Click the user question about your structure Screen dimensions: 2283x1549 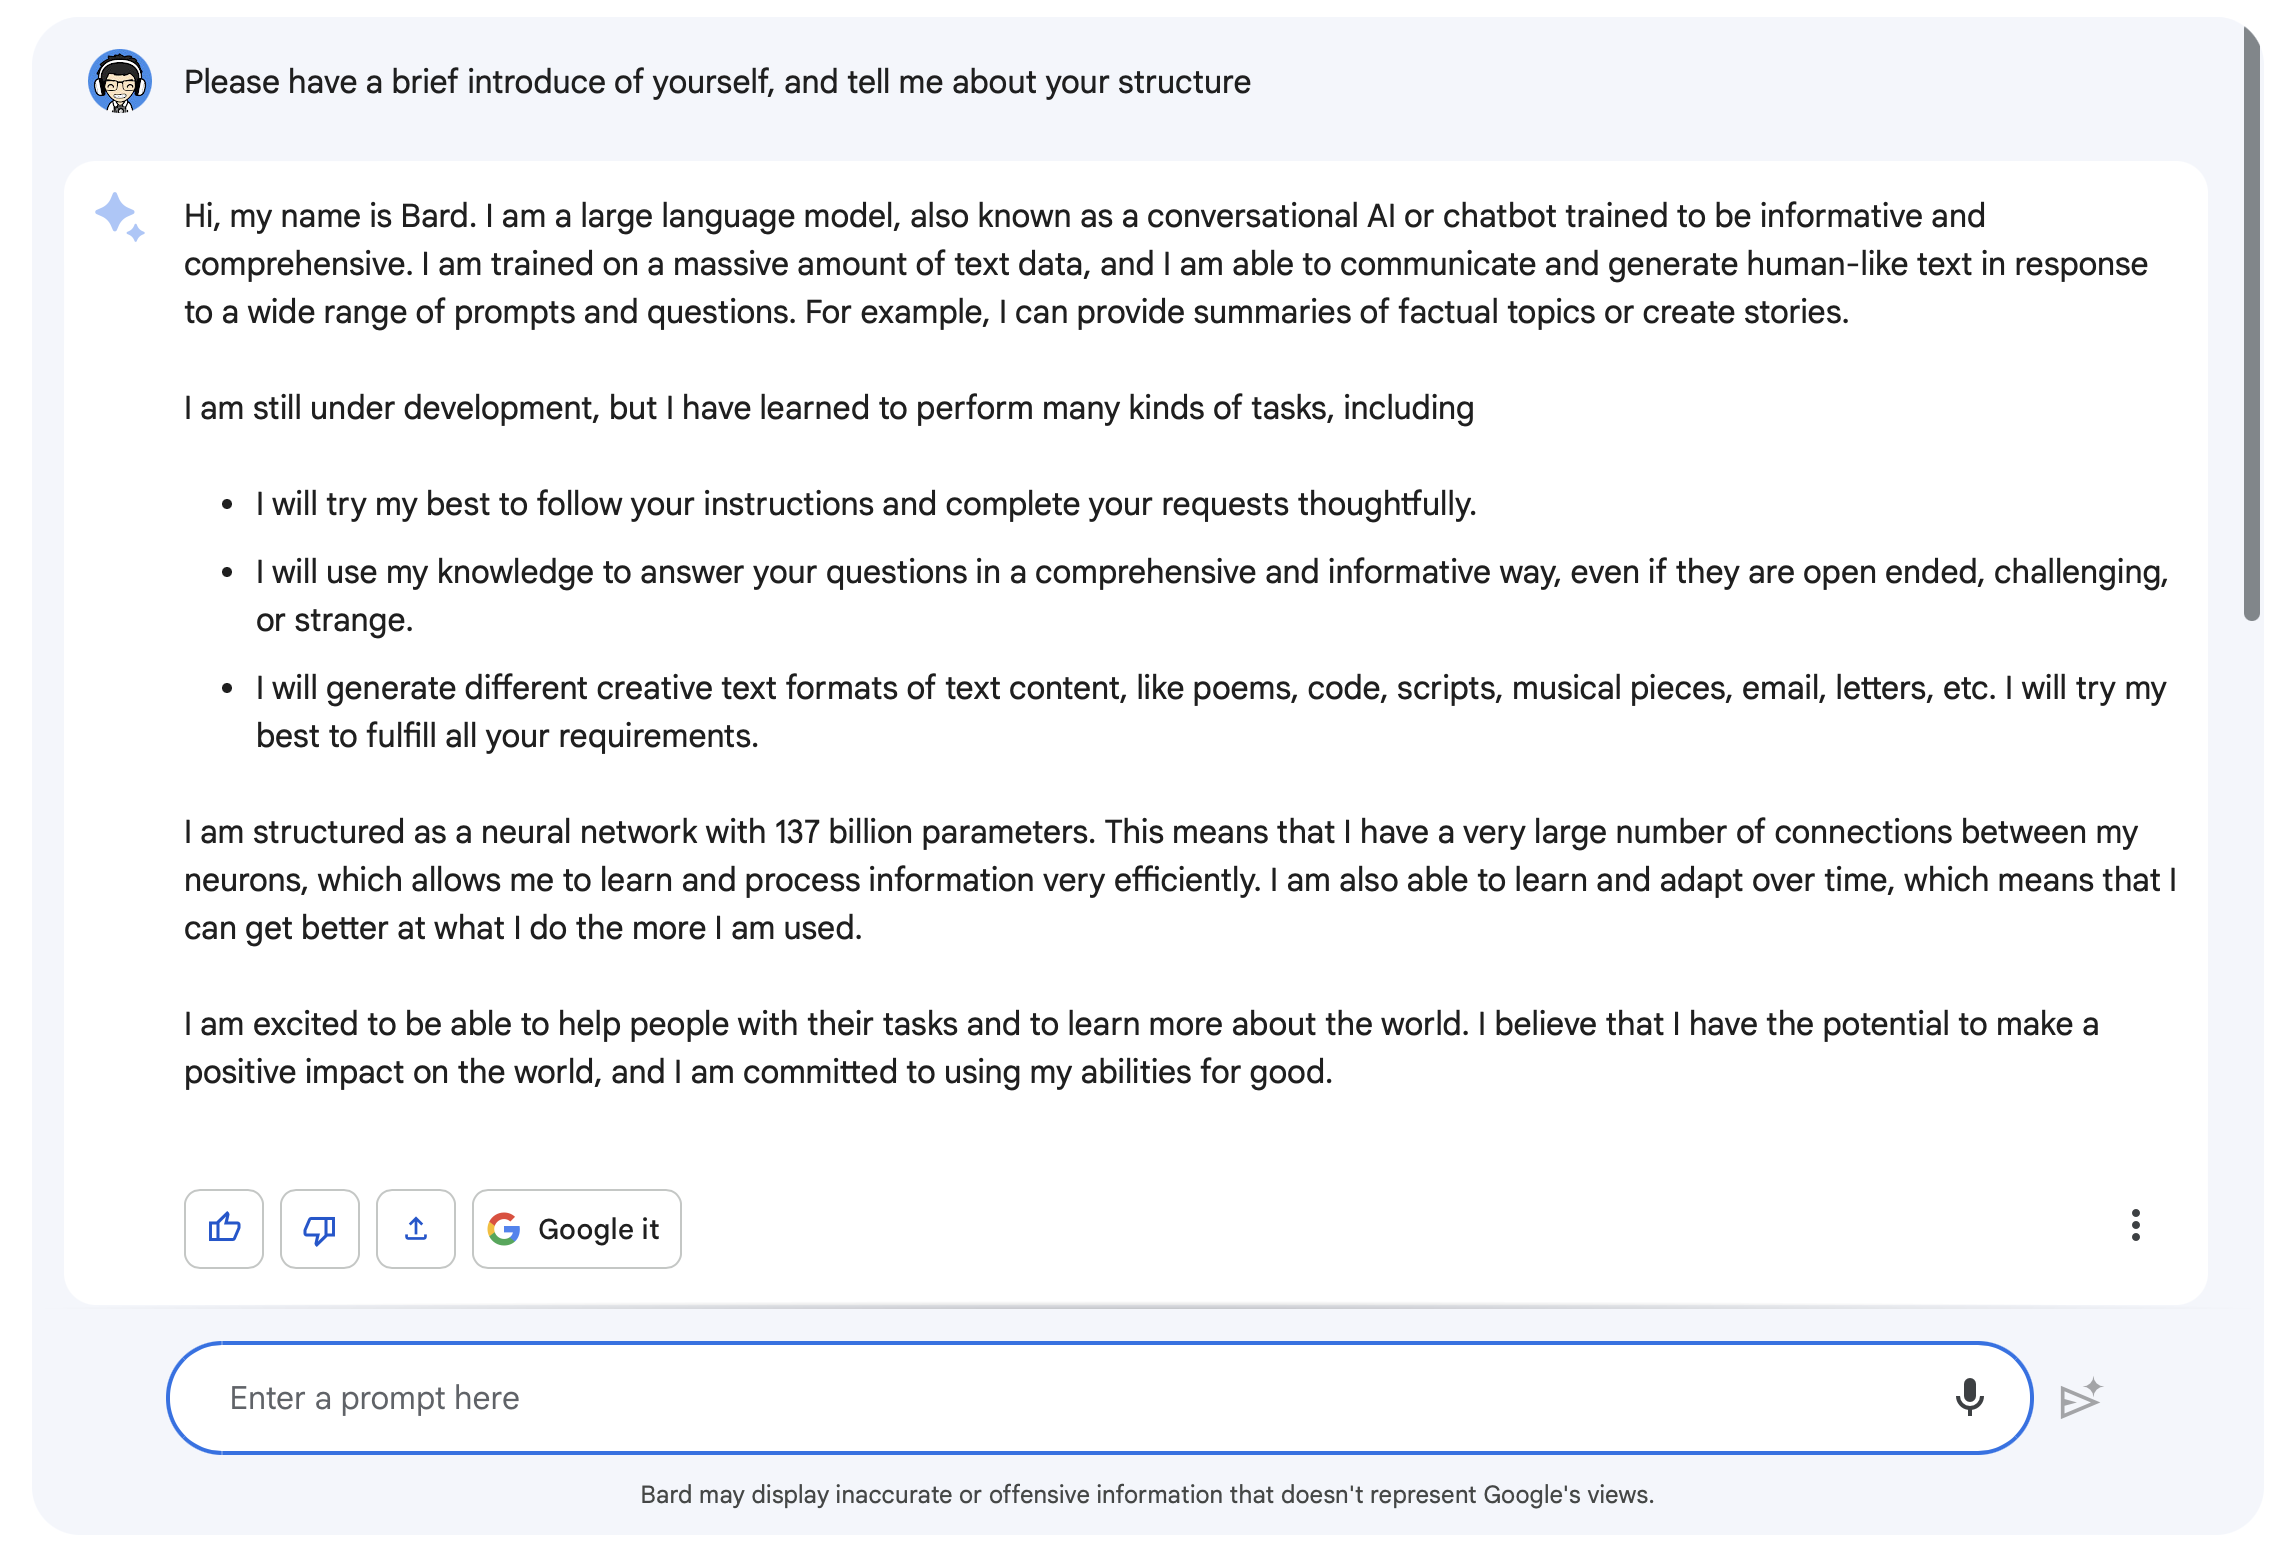pos(717,82)
